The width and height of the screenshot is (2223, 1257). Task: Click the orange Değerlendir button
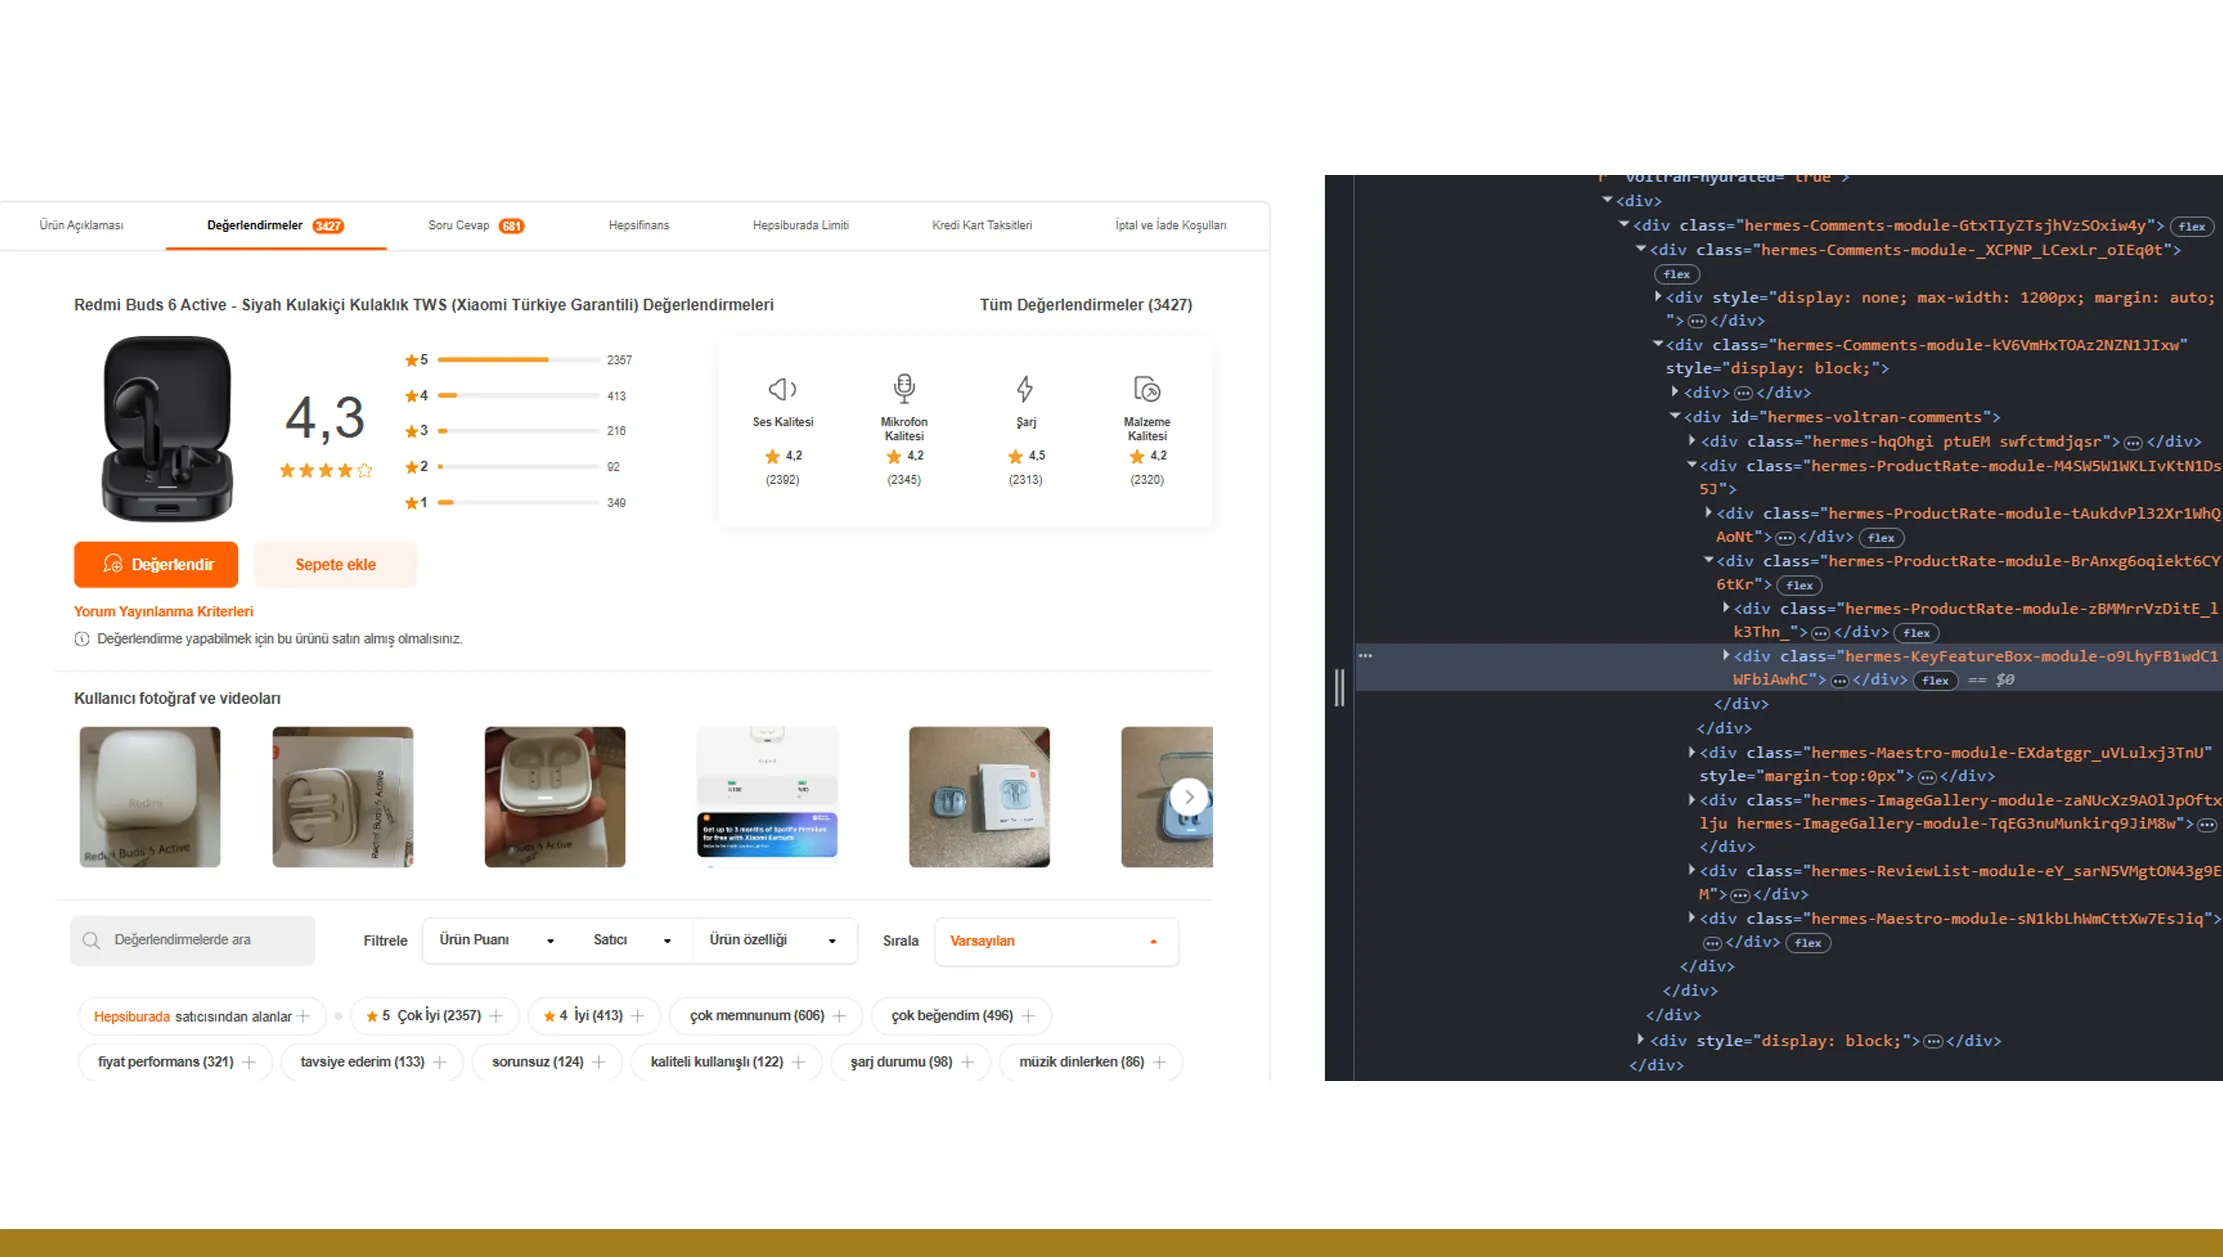[x=156, y=565]
